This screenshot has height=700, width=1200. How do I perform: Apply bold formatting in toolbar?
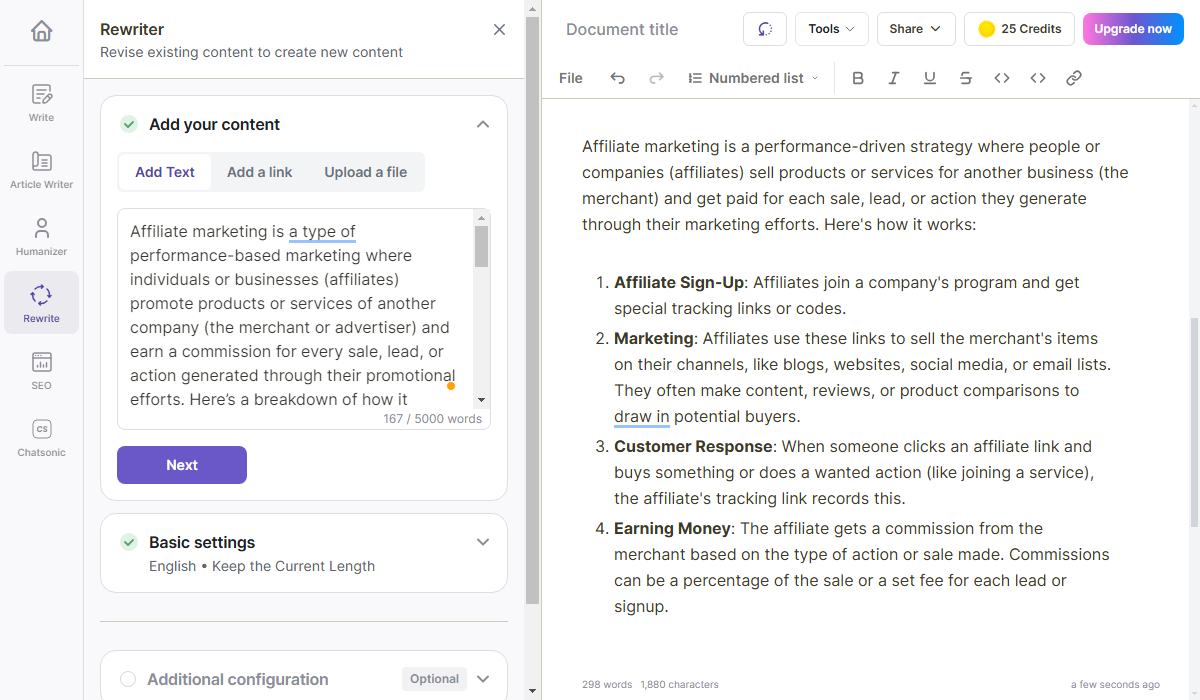pos(857,78)
